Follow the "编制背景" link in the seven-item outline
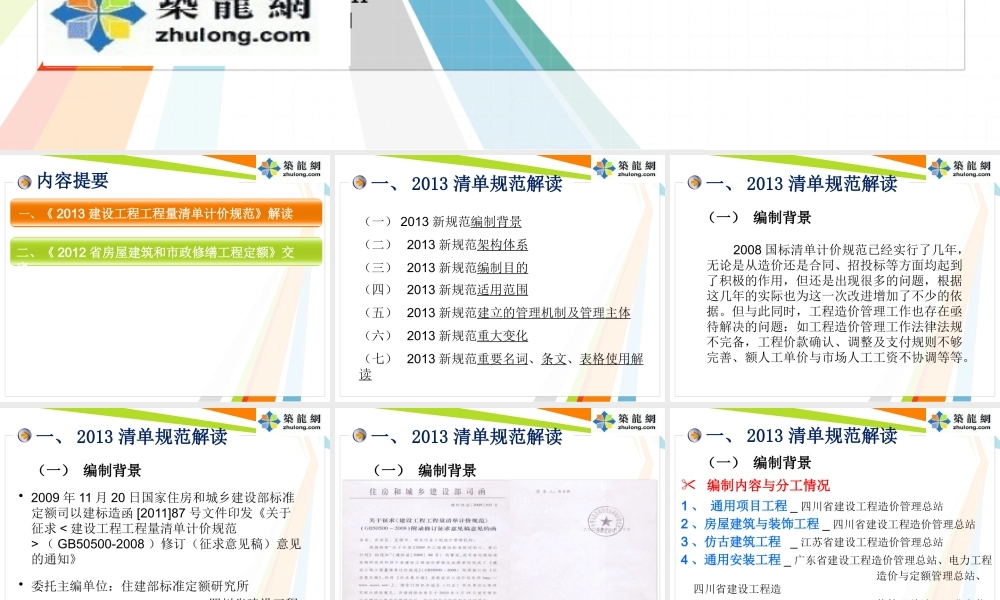The image size is (1000, 600). tap(496, 222)
